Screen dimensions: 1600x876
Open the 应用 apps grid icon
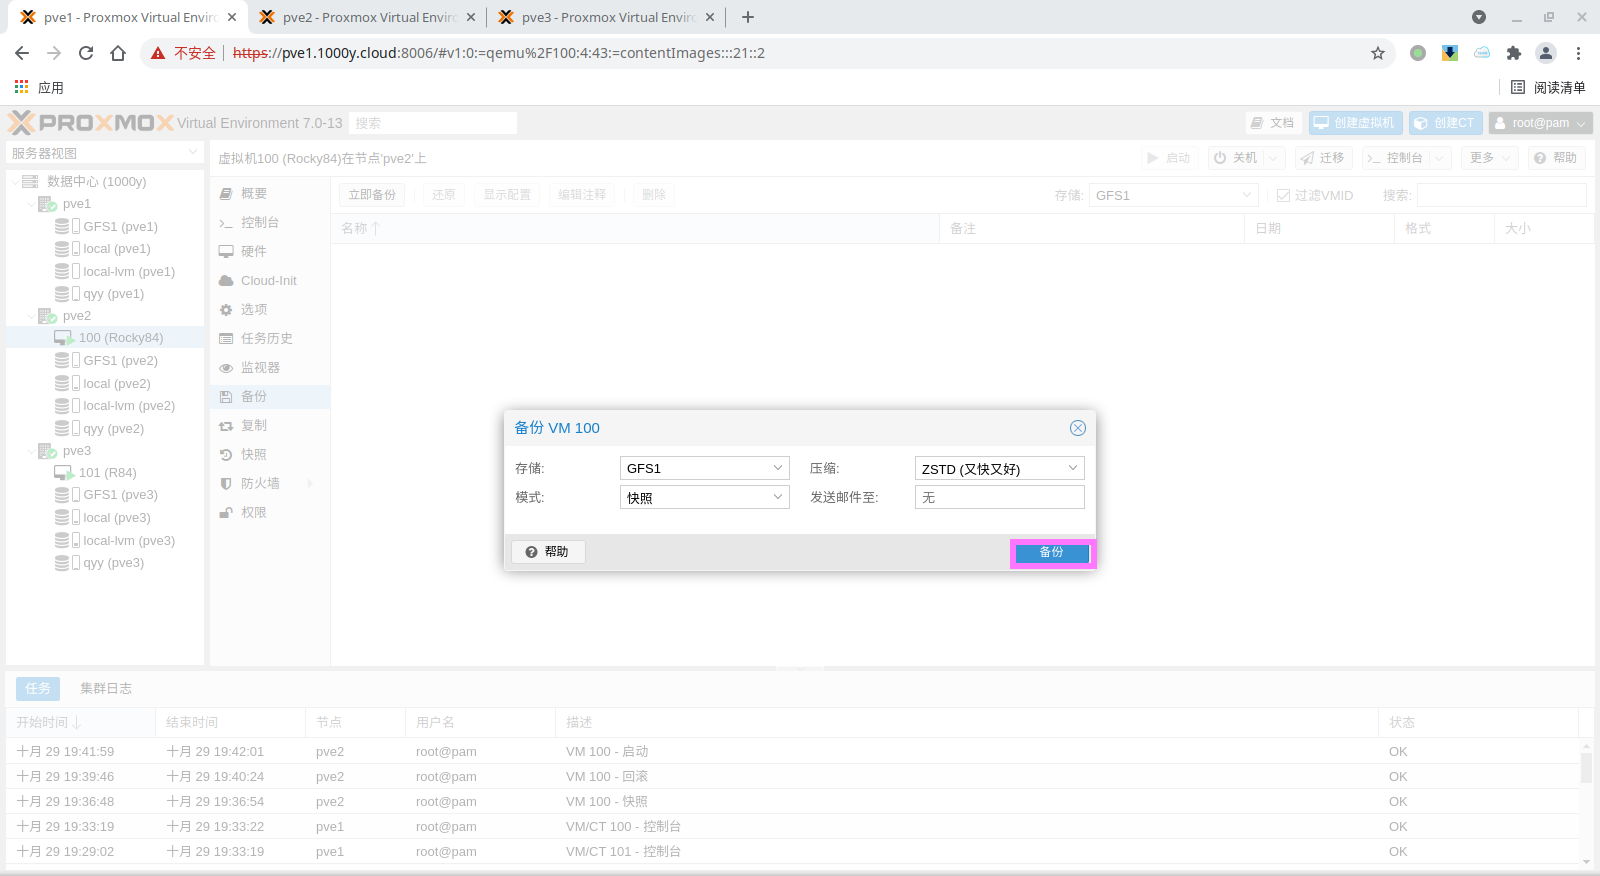[22, 87]
